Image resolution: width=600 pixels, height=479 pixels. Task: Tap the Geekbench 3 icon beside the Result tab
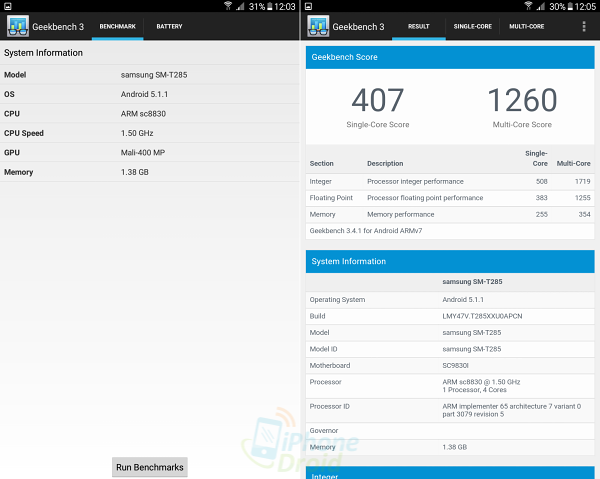click(x=316, y=26)
